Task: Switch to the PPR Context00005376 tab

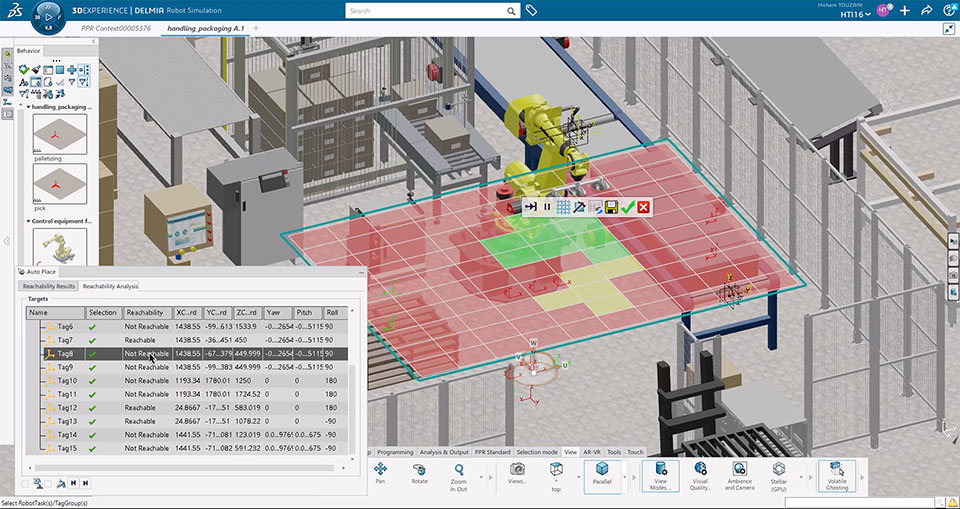Action: pyautogui.click(x=116, y=28)
